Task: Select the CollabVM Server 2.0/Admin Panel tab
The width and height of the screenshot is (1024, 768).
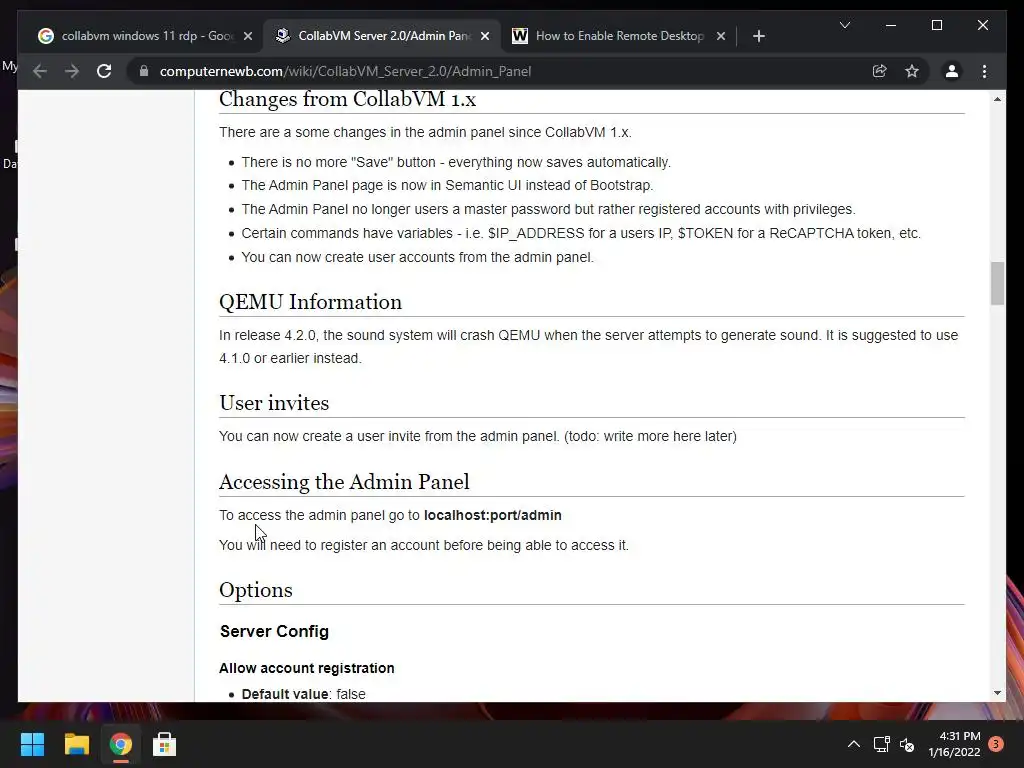Action: coord(382,36)
